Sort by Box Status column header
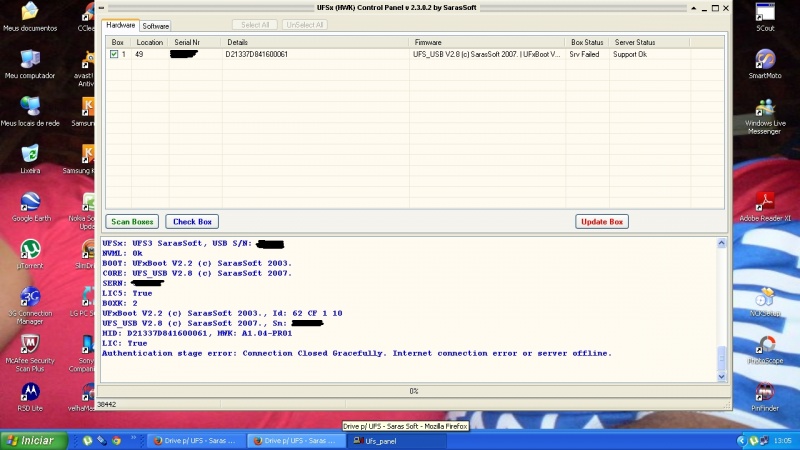800x450 pixels. coord(587,42)
